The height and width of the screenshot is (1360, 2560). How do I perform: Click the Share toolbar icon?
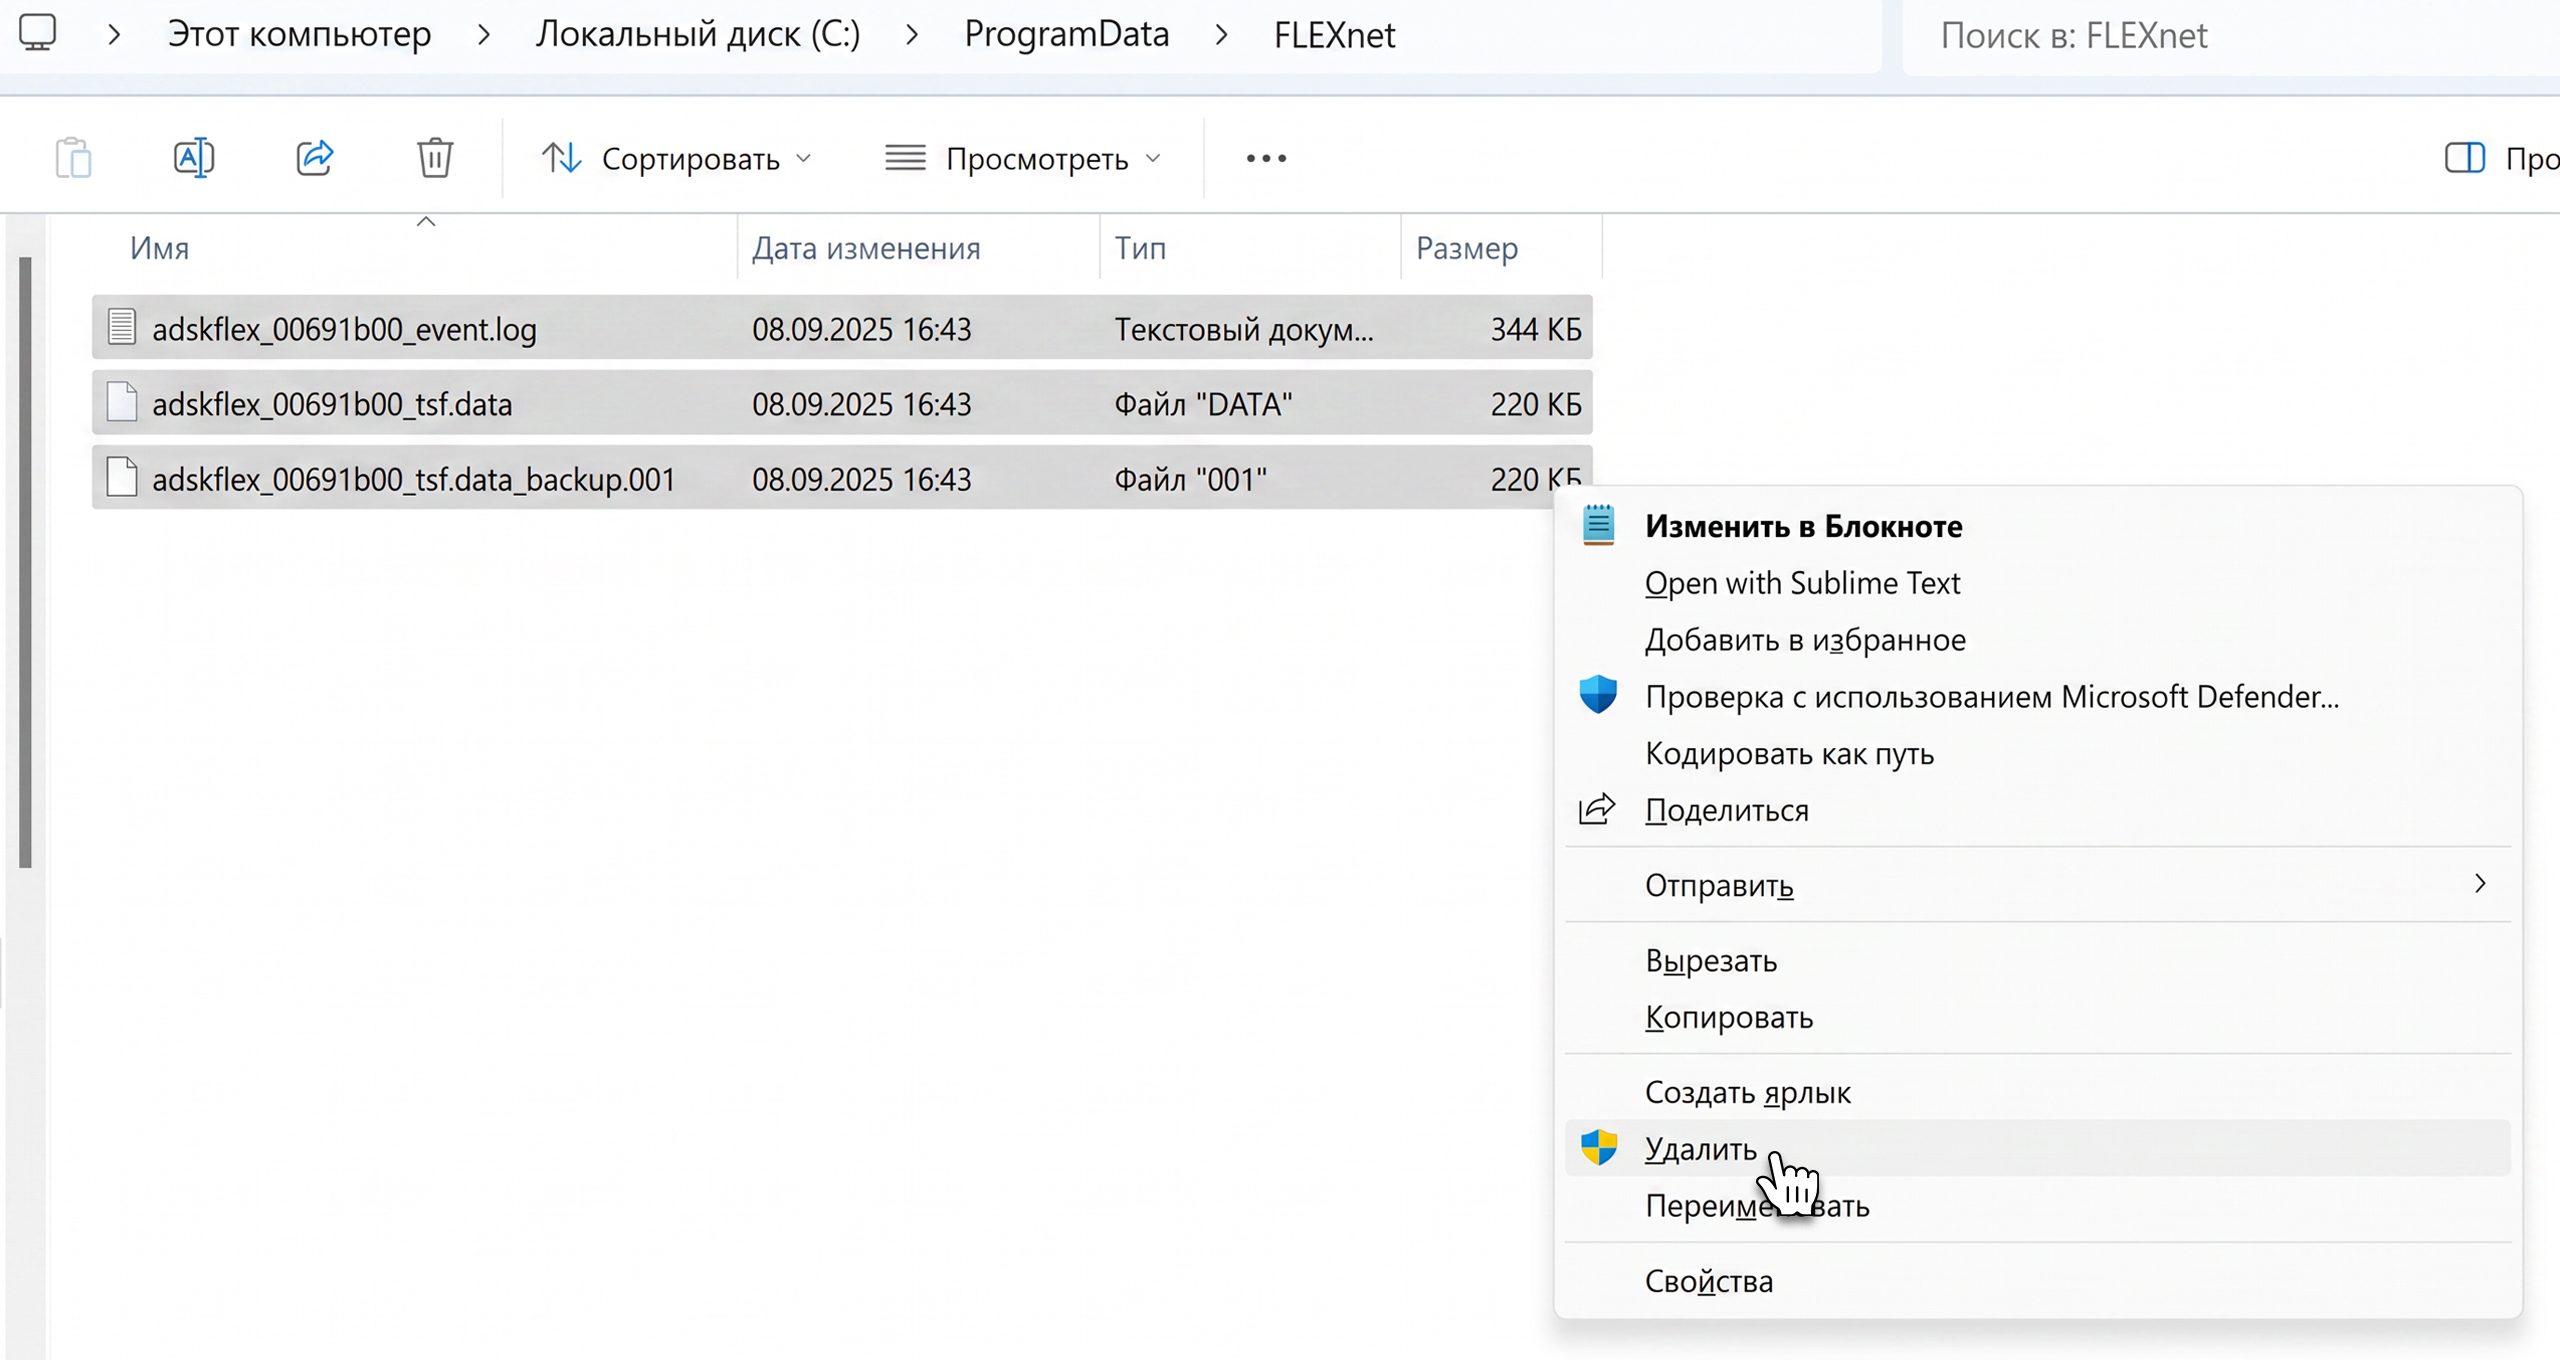point(314,158)
